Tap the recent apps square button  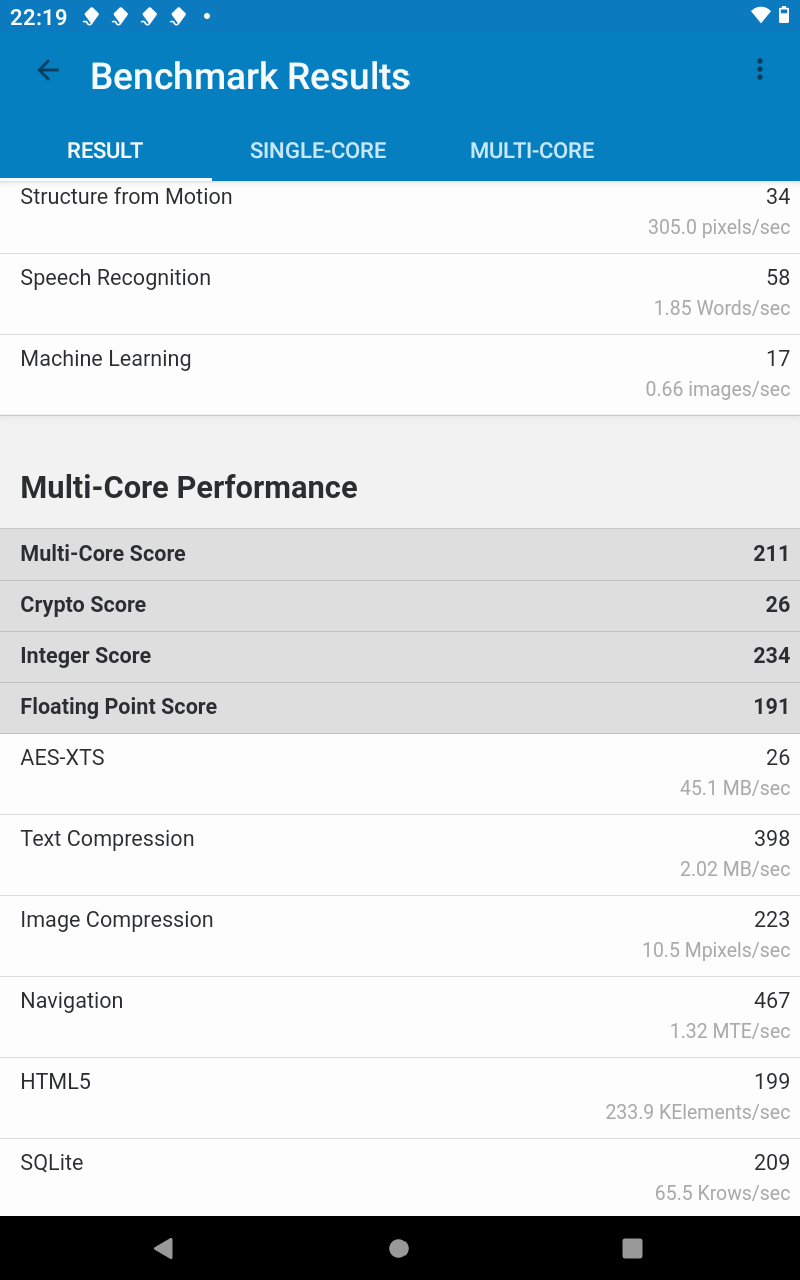click(x=632, y=1248)
